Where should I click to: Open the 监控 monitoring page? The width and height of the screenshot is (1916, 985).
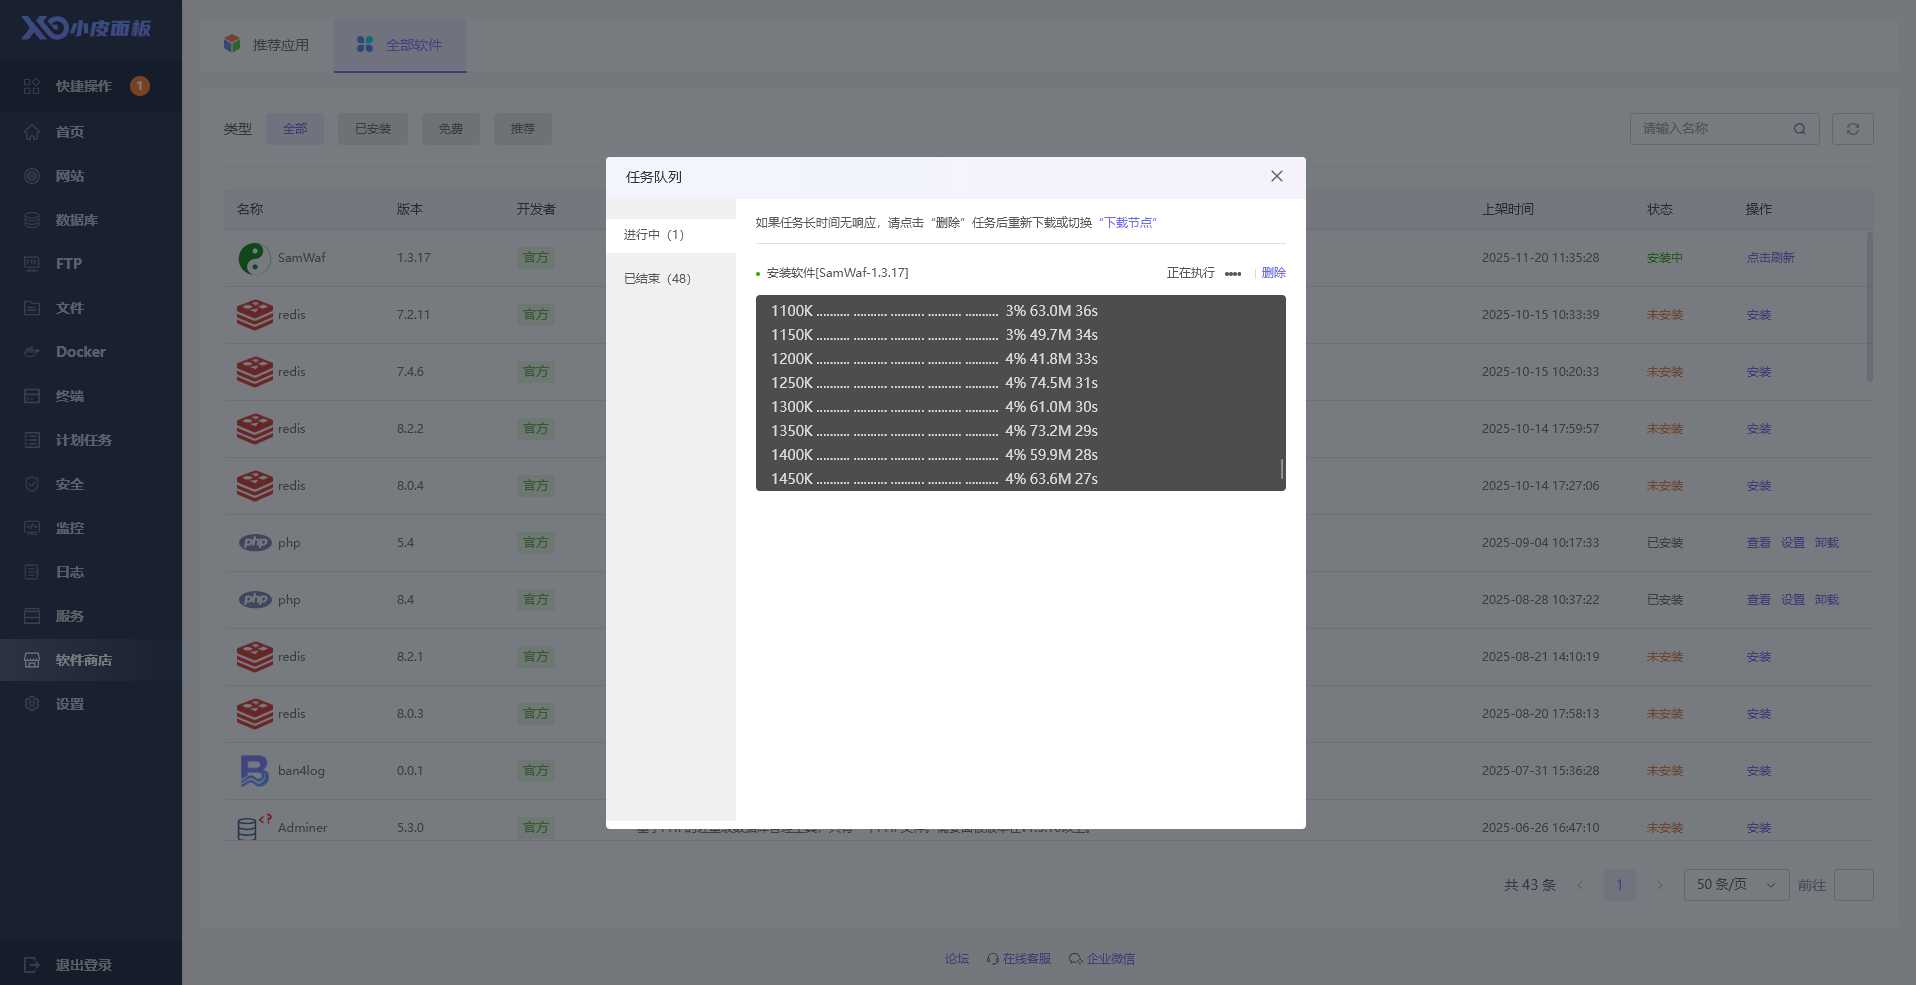(x=68, y=527)
